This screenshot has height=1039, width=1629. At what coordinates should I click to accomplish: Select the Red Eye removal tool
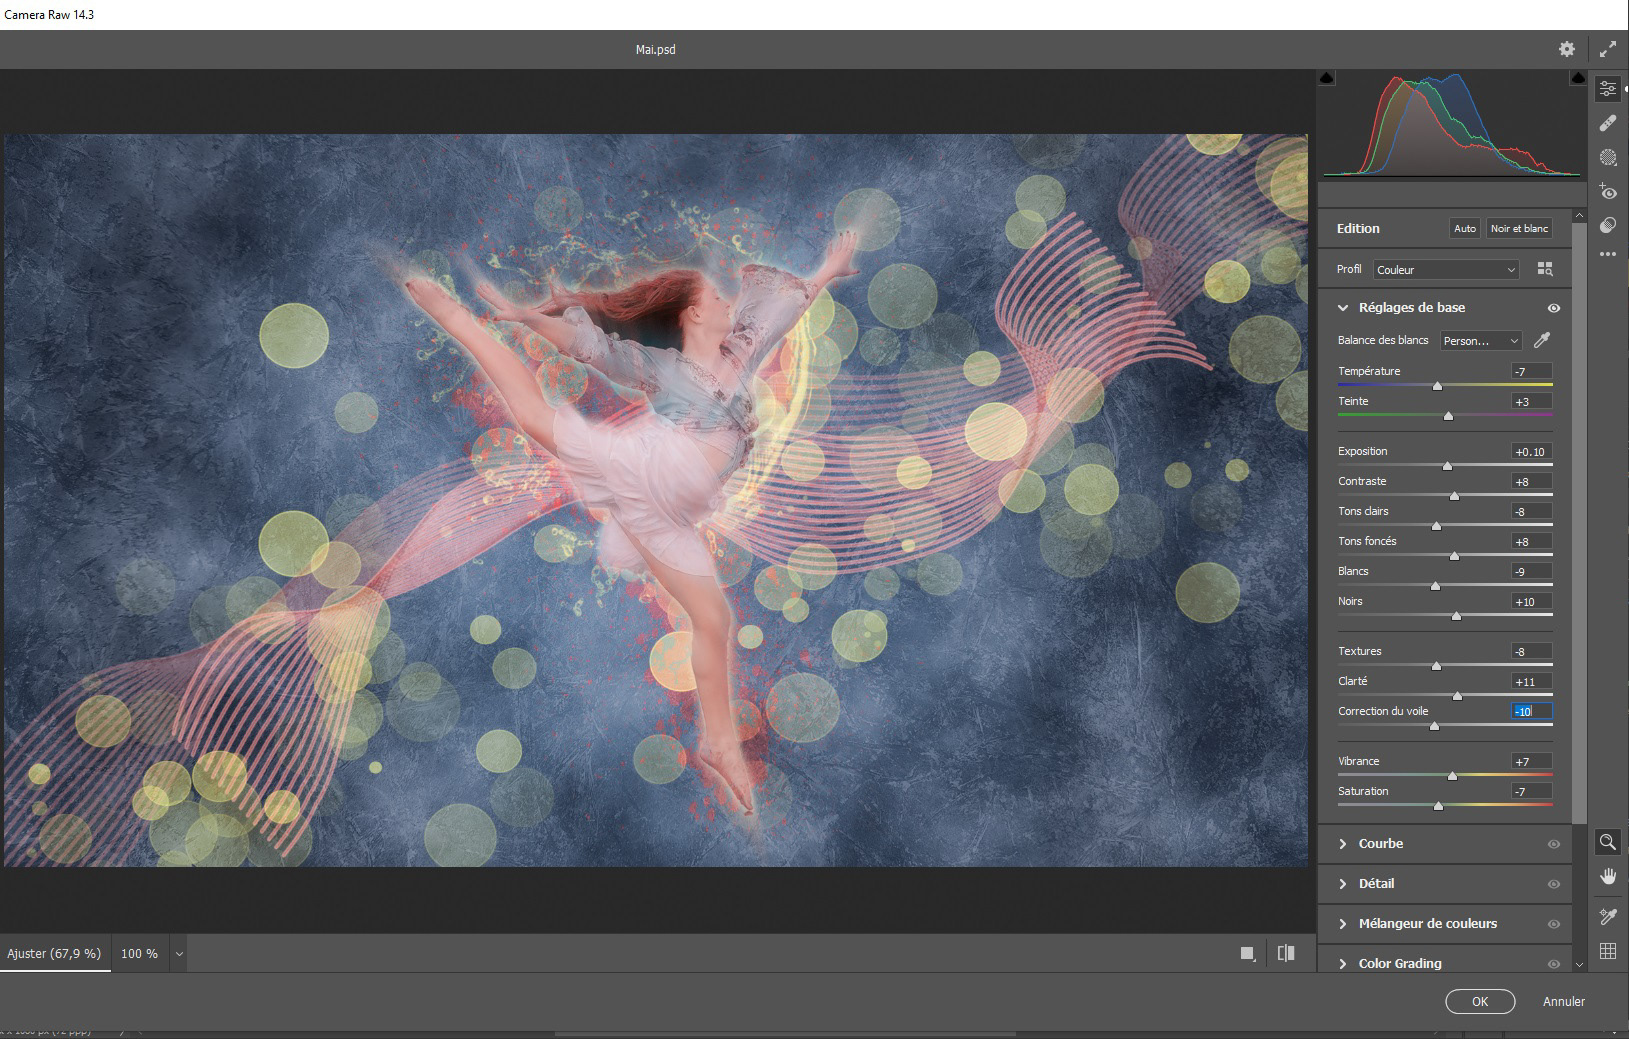point(1608,191)
